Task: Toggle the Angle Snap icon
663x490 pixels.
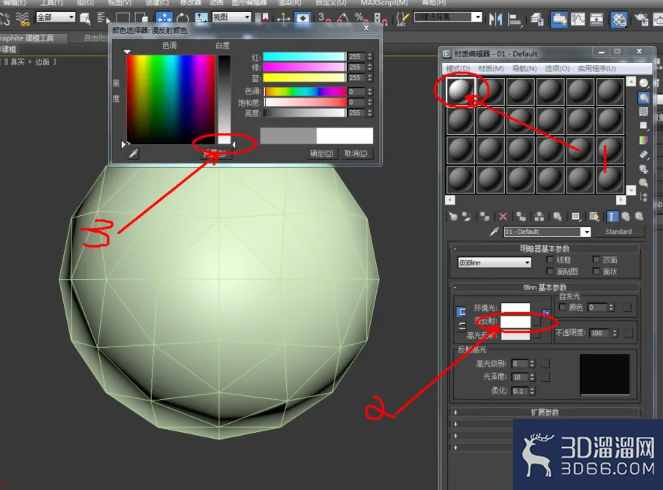Action: click(343, 18)
